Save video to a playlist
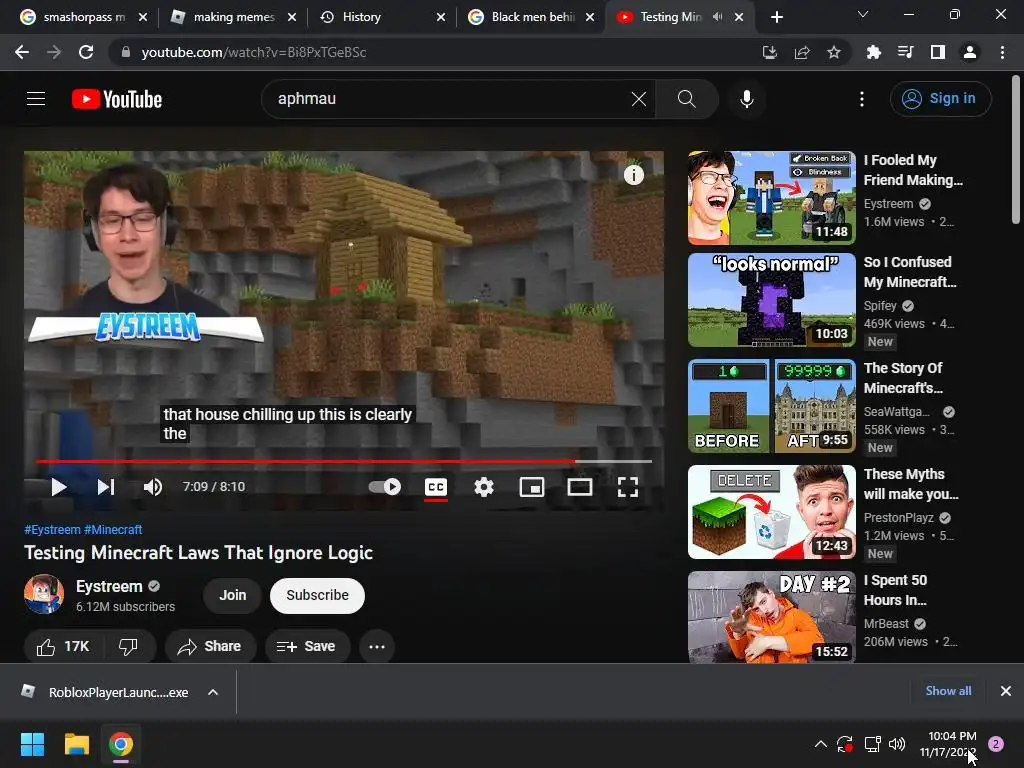This screenshot has height=768, width=1024. [x=306, y=647]
